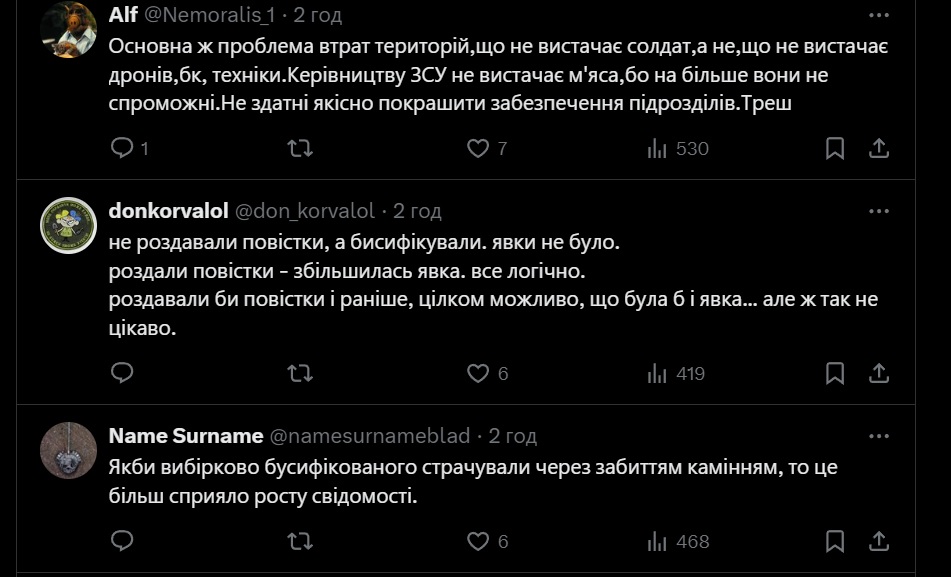
Task: Share Alf's post
Action: click(x=879, y=148)
